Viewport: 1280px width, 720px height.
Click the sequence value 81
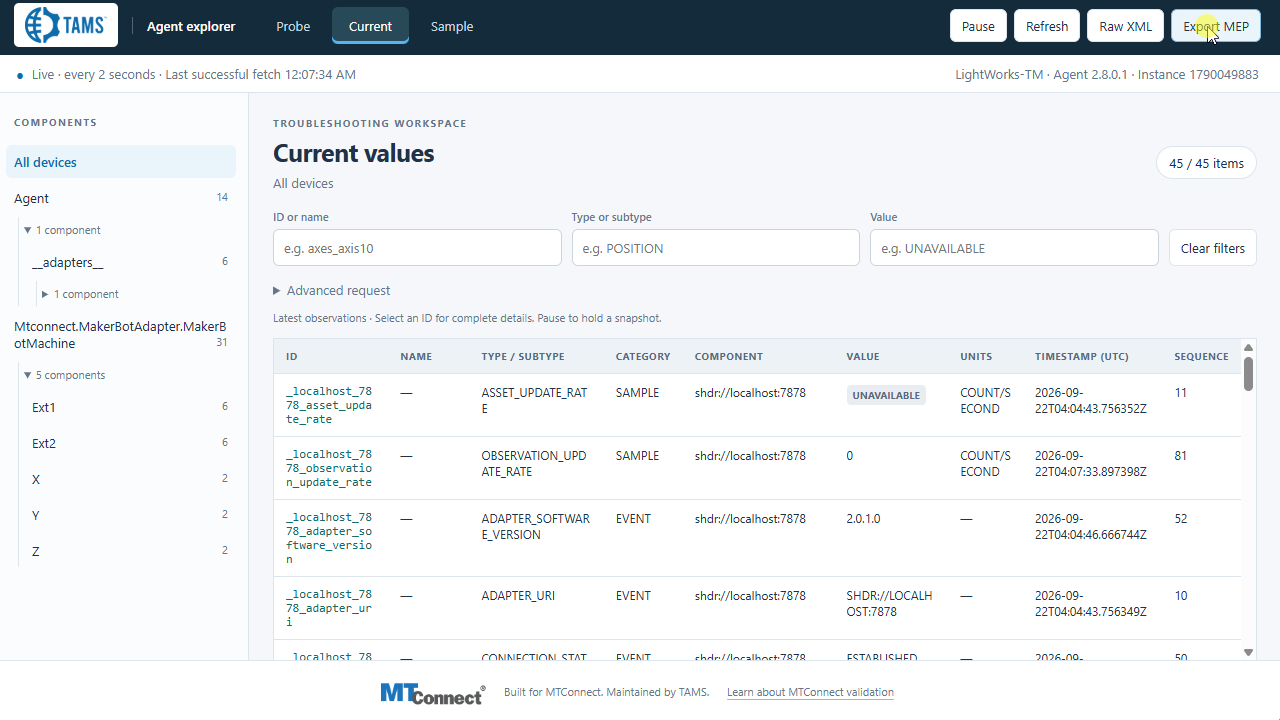click(1181, 456)
